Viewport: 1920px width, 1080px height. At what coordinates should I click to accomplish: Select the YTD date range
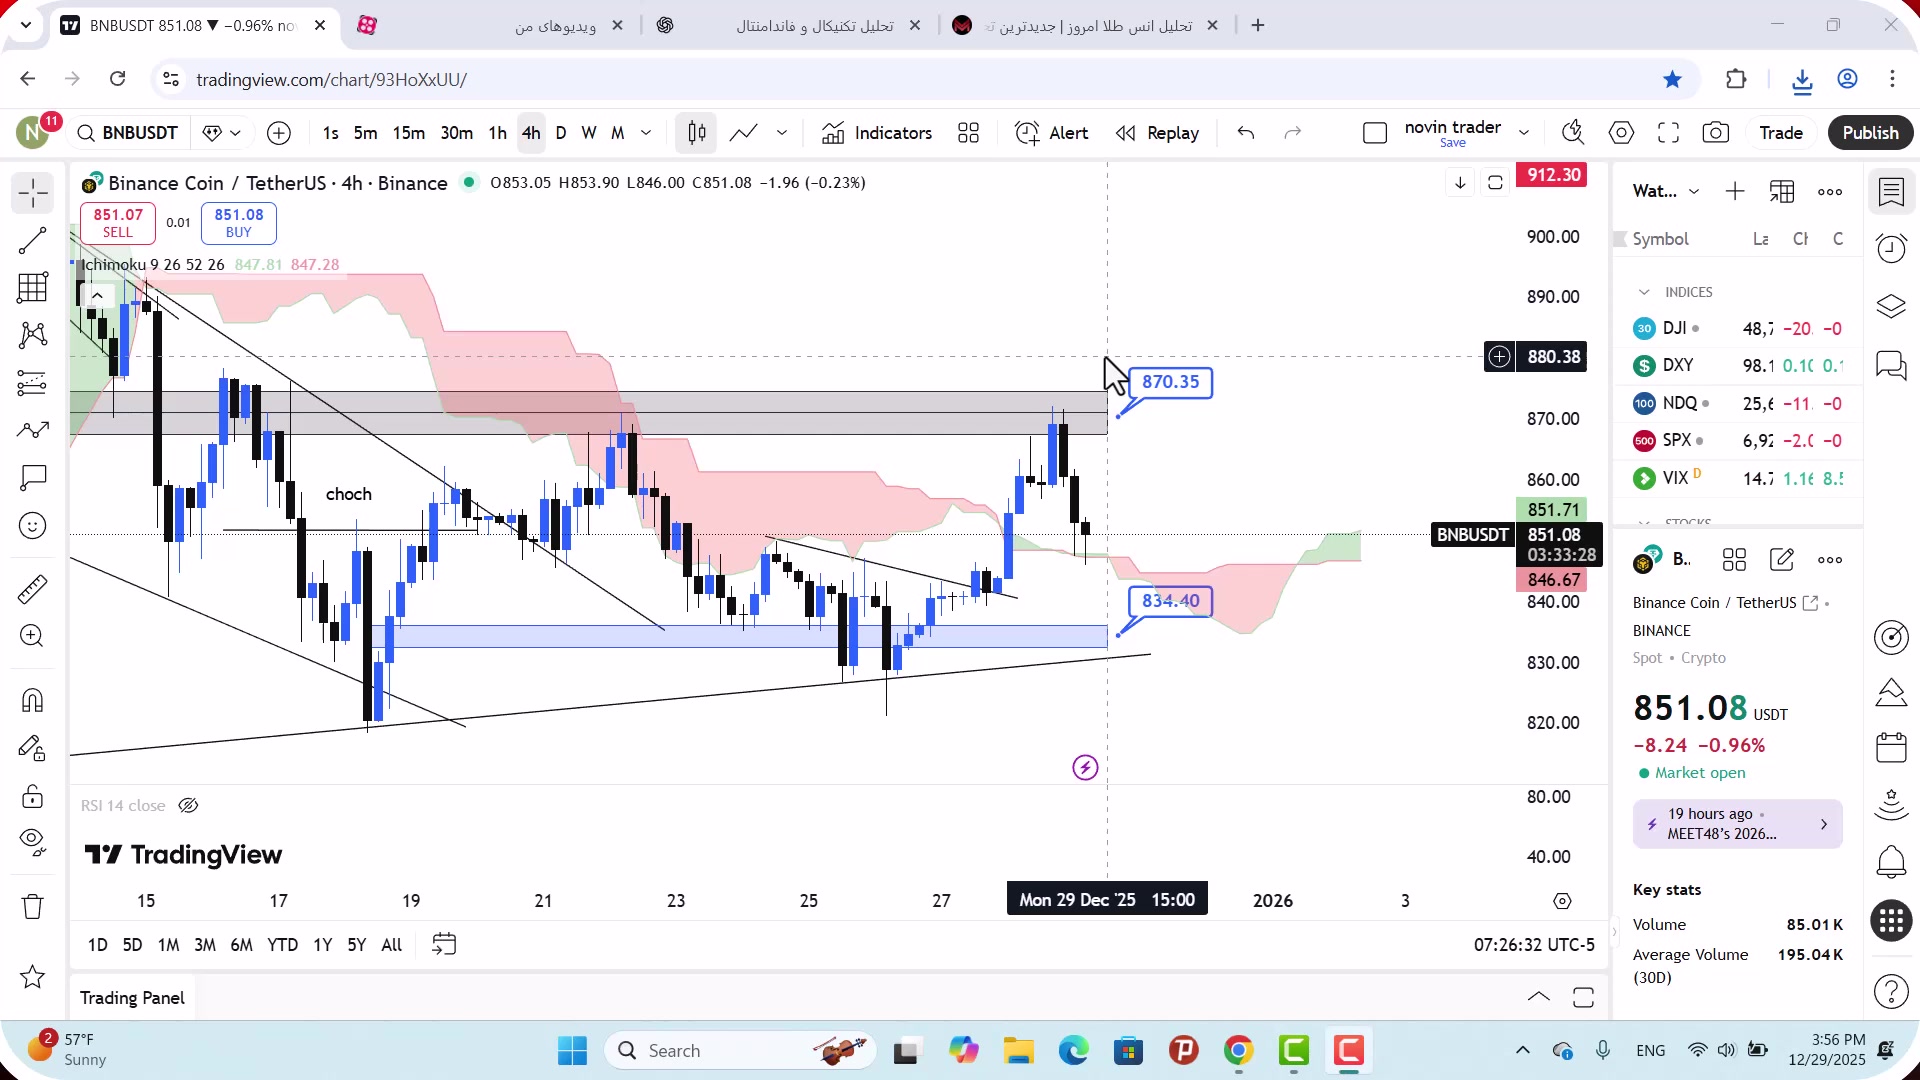coord(282,945)
